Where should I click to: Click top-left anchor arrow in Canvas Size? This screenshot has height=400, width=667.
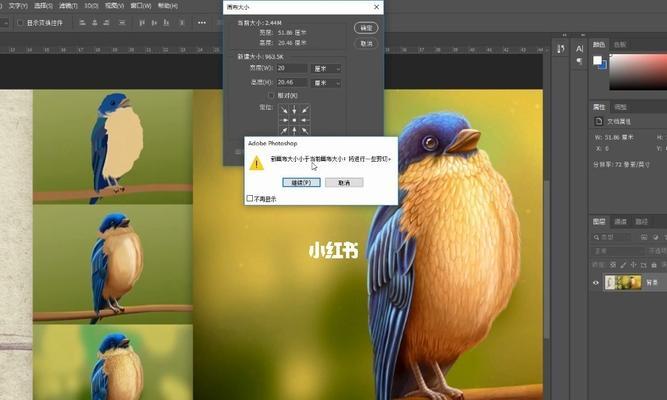pyautogui.click(x=284, y=110)
